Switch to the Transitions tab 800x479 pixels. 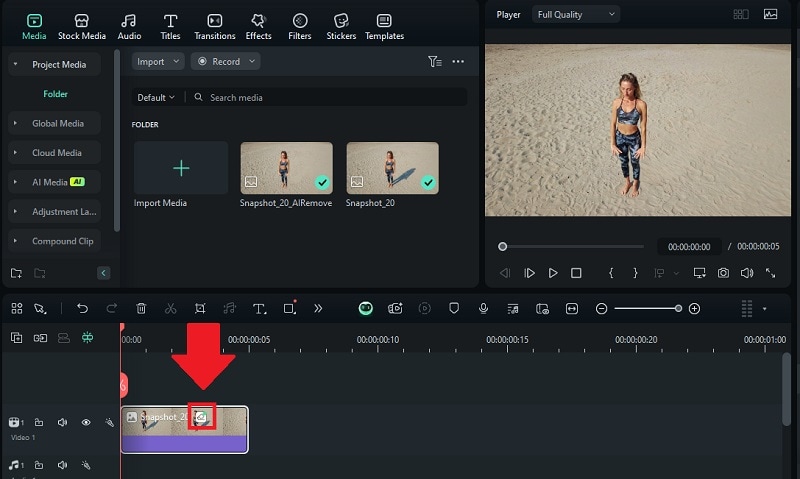click(x=215, y=27)
